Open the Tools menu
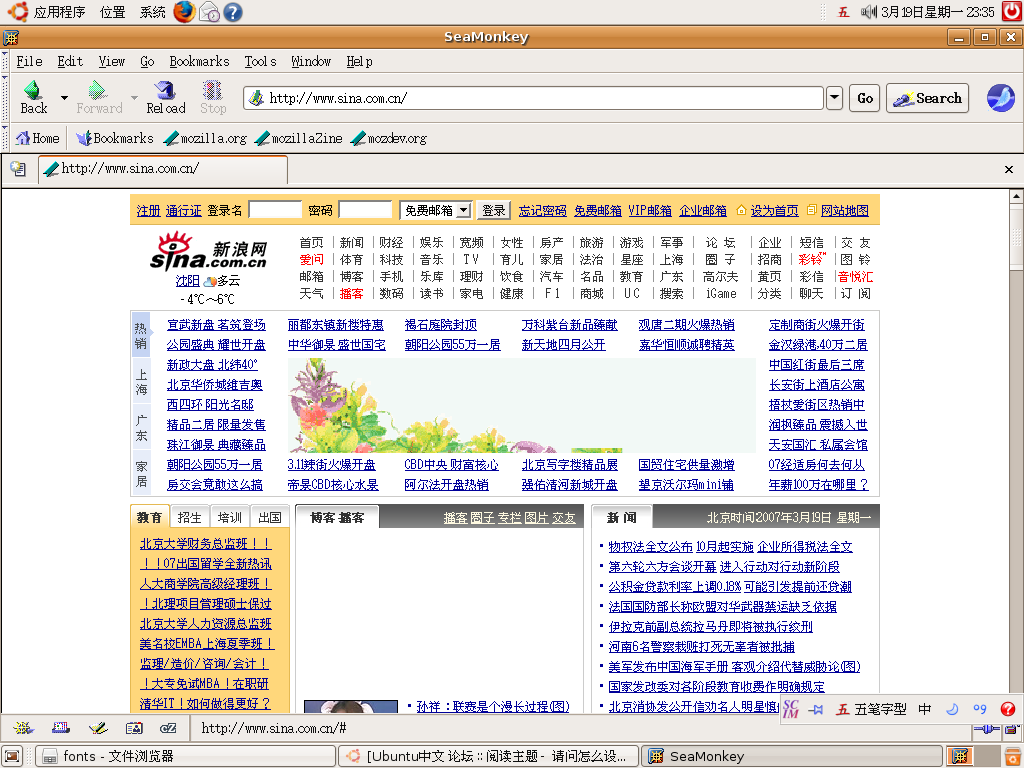Screen dimensions: 1024x768 (x=261, y=61)
